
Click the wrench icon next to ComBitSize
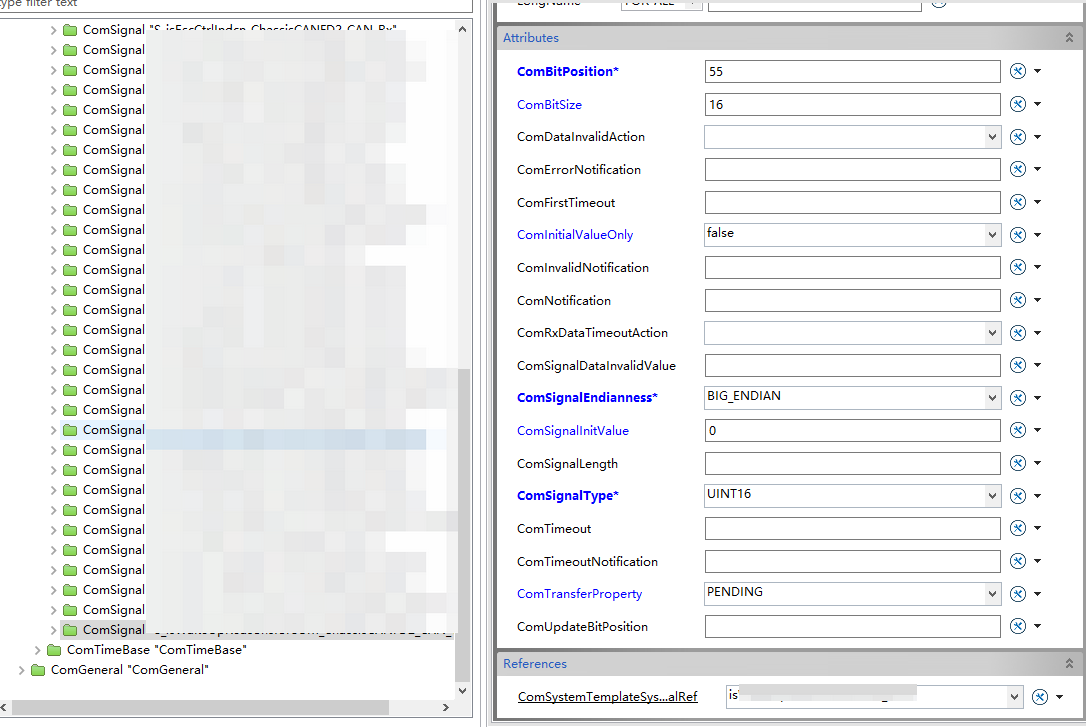pos(1018,104)
